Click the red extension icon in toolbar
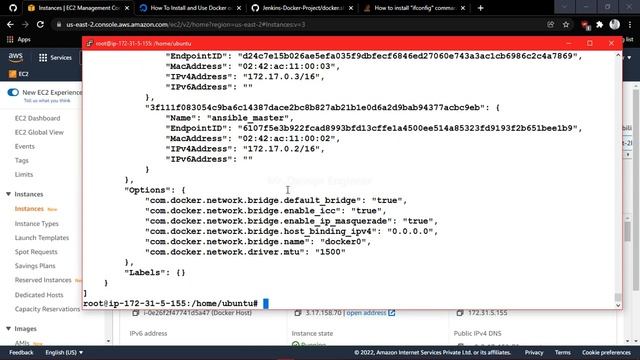The height and width of the screenshot is (360, 640). 585,25
